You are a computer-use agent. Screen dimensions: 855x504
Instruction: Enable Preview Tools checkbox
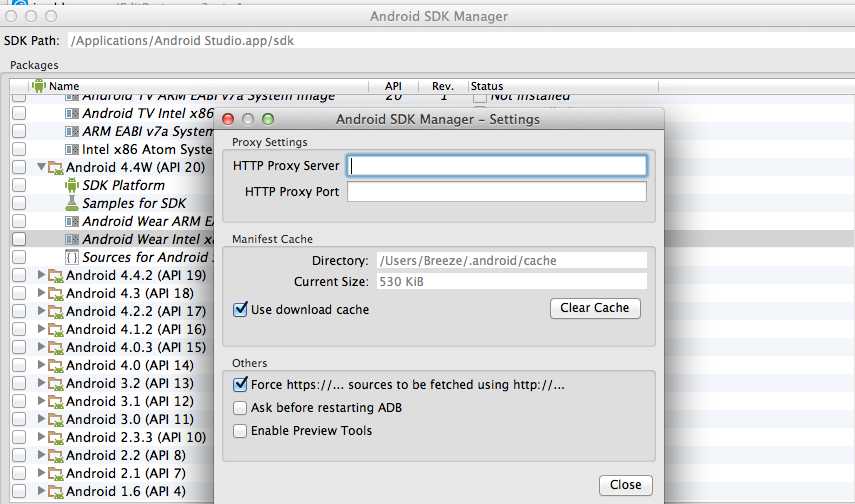pos(240,431)
